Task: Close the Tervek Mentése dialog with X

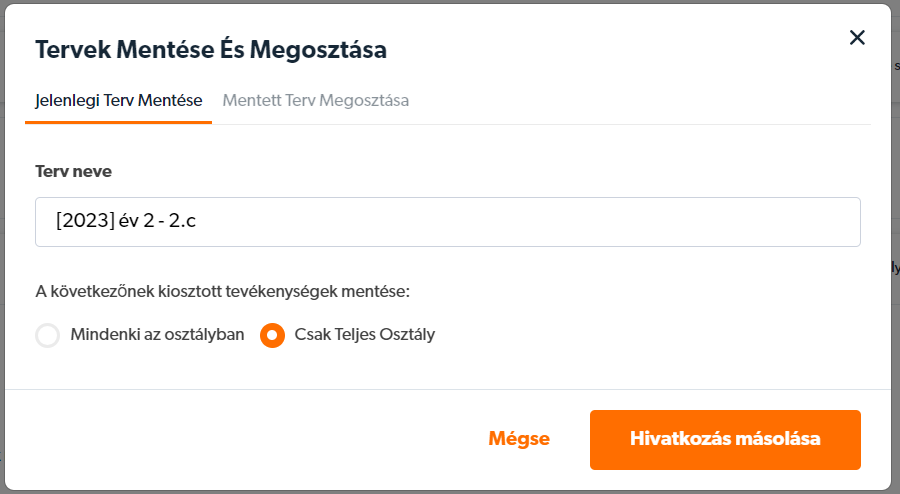Action: point(857,38)
